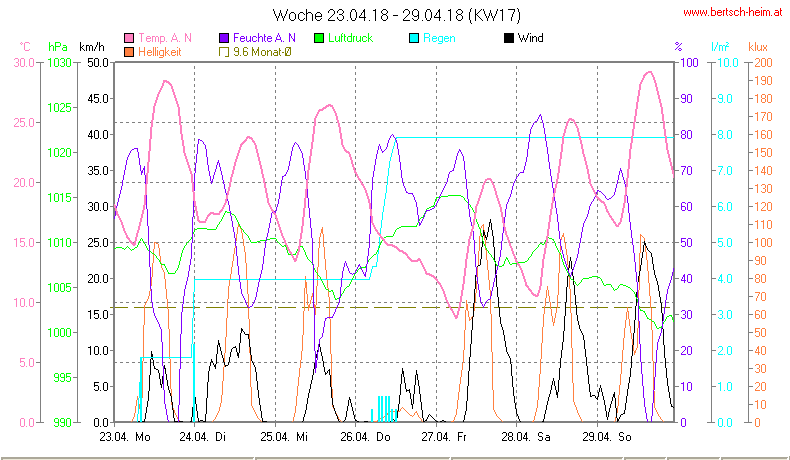Click the green Luftdruck legend swatch
The image size is (790, 460).
coord(319,38)
